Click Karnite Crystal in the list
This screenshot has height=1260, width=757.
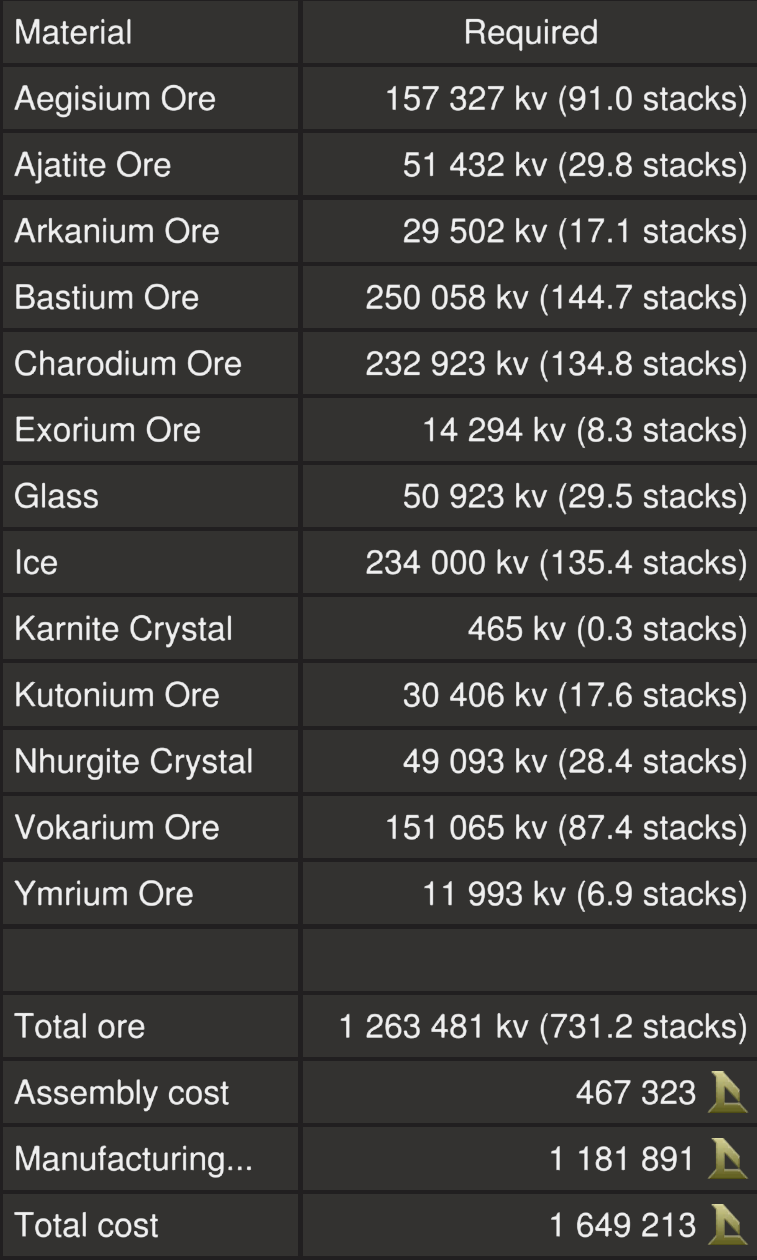click(123, 629)
